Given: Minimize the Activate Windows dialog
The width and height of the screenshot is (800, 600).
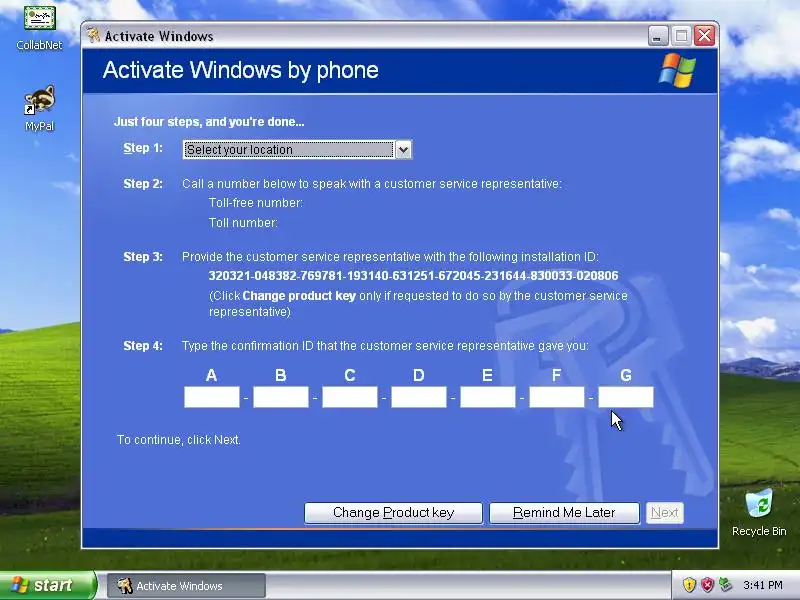Looking at the screenshot, I should pos(658,36).
